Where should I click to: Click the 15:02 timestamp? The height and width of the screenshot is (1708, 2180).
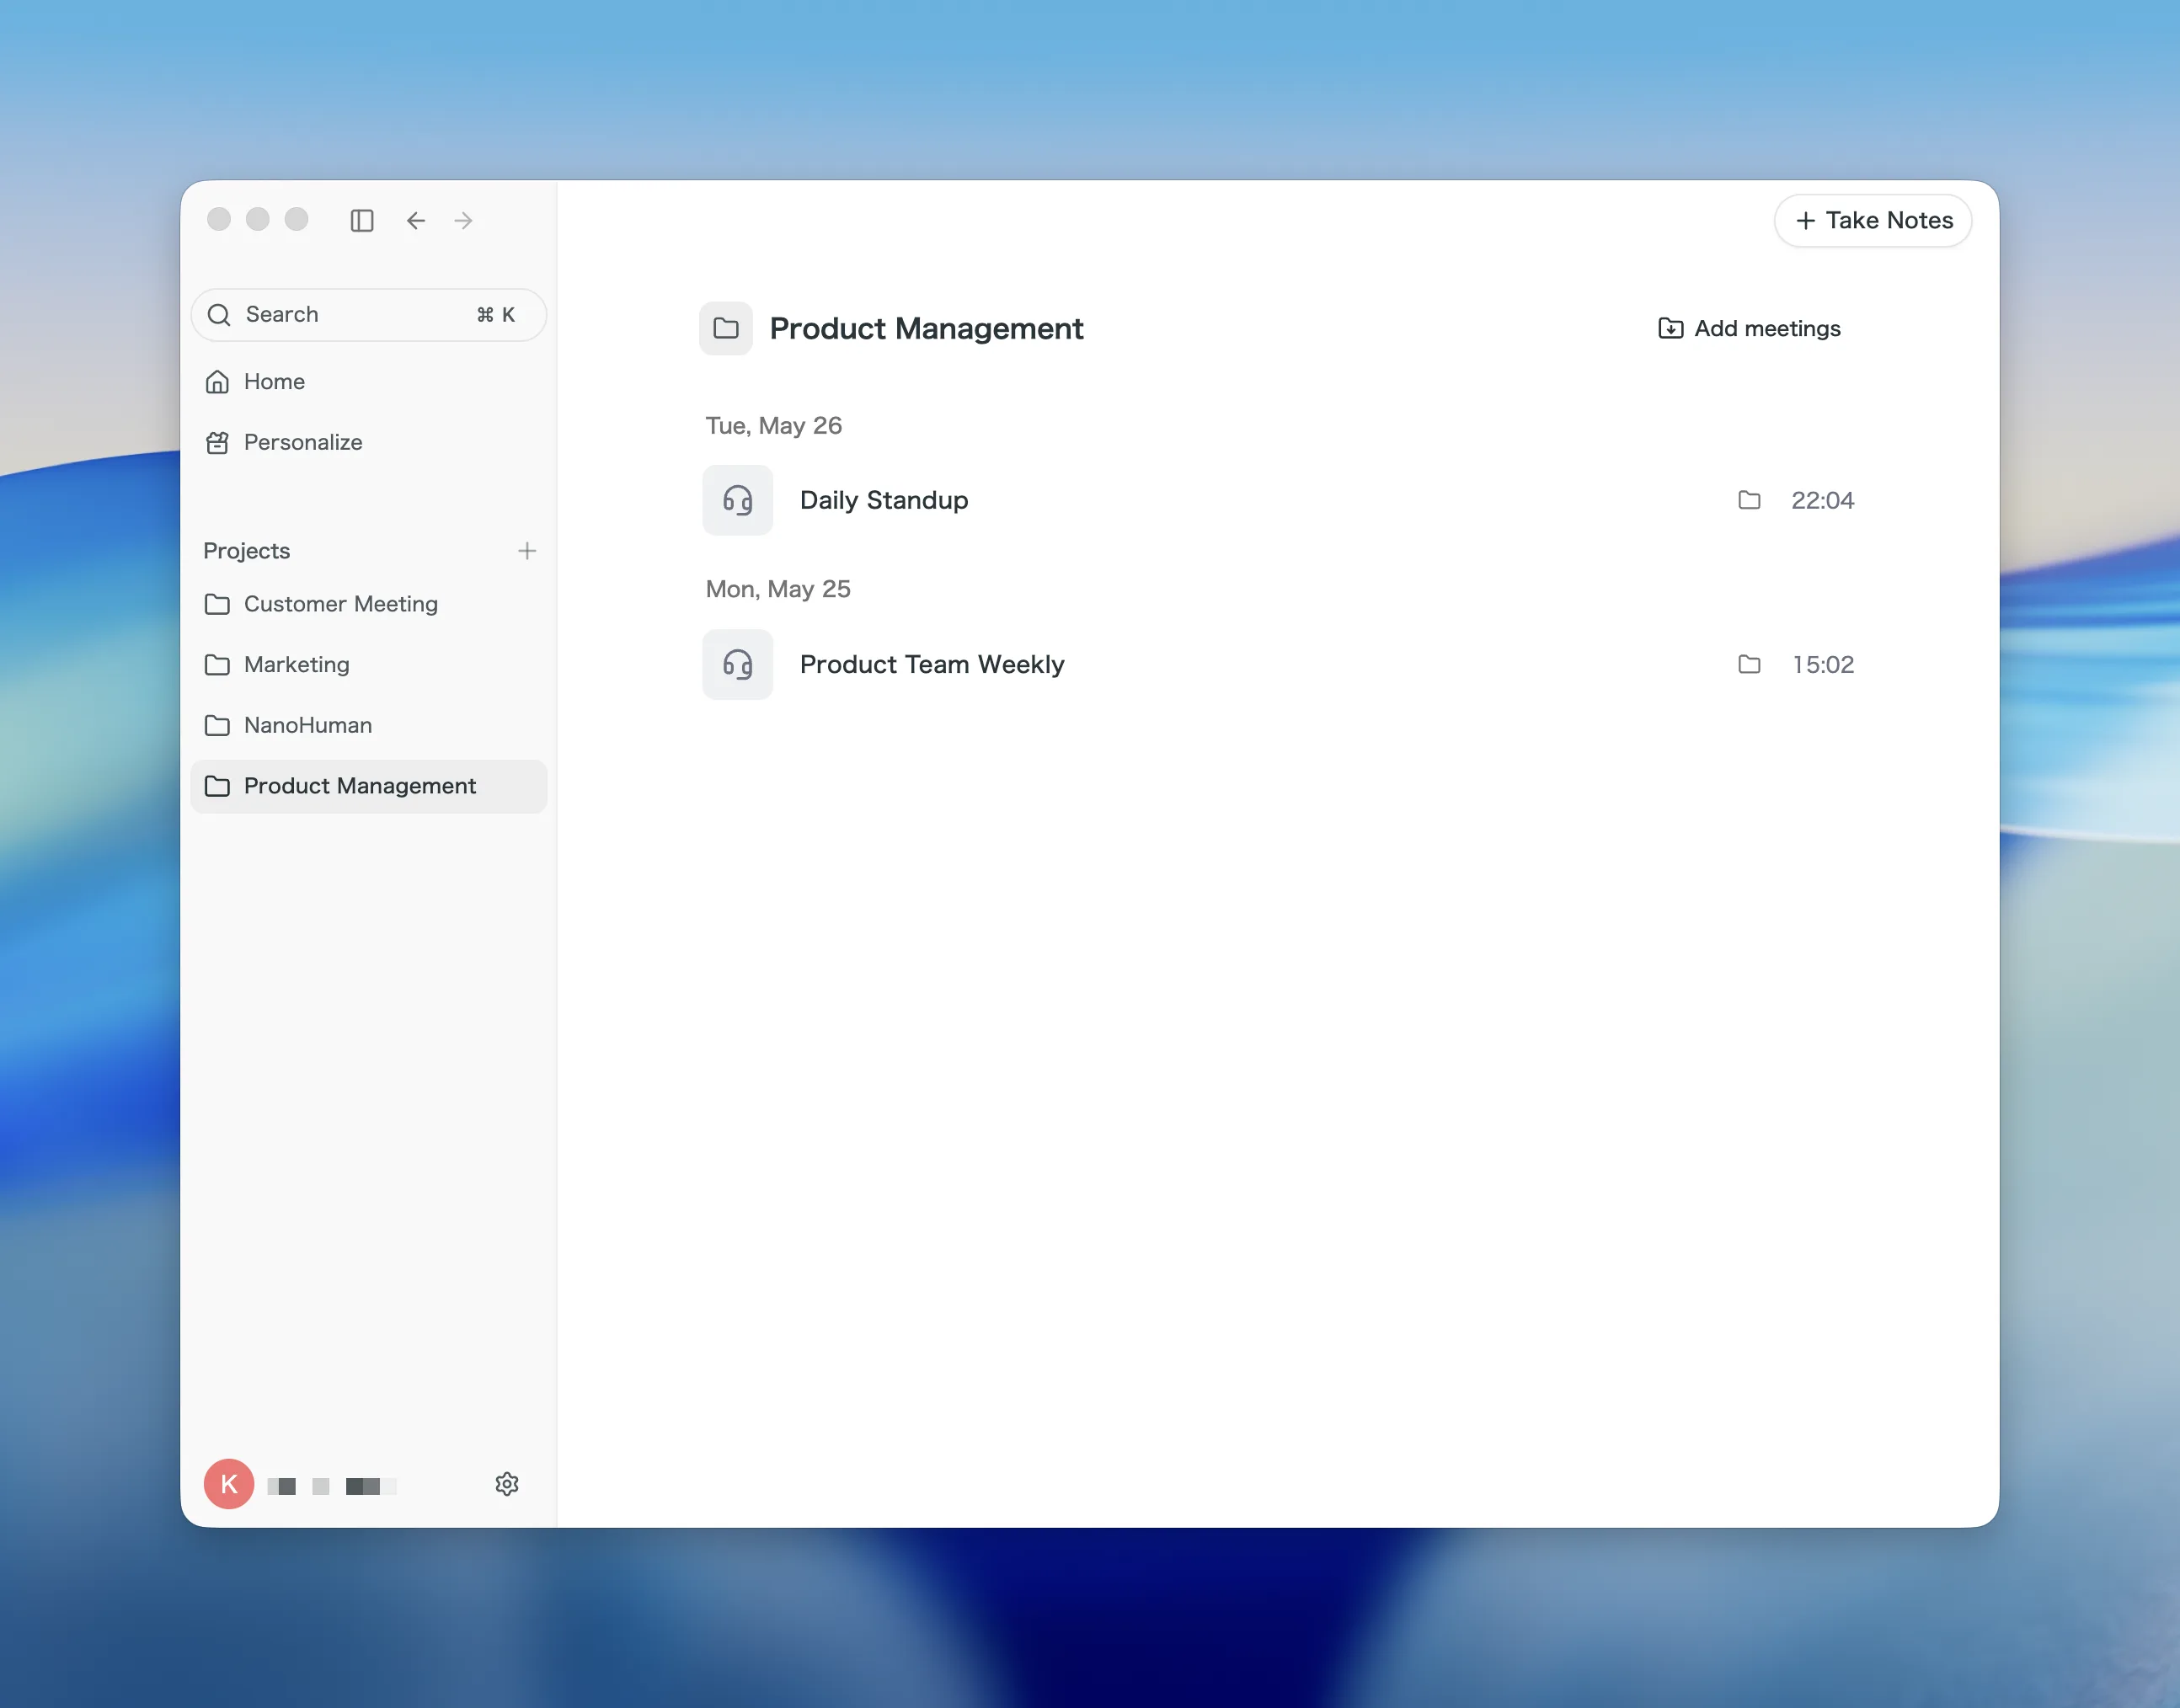tap(1822, 665)
